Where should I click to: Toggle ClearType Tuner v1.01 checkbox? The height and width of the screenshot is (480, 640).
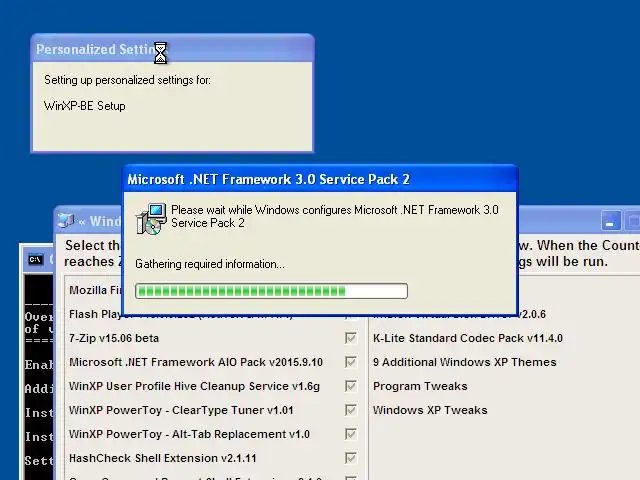[x=351, y=410]
